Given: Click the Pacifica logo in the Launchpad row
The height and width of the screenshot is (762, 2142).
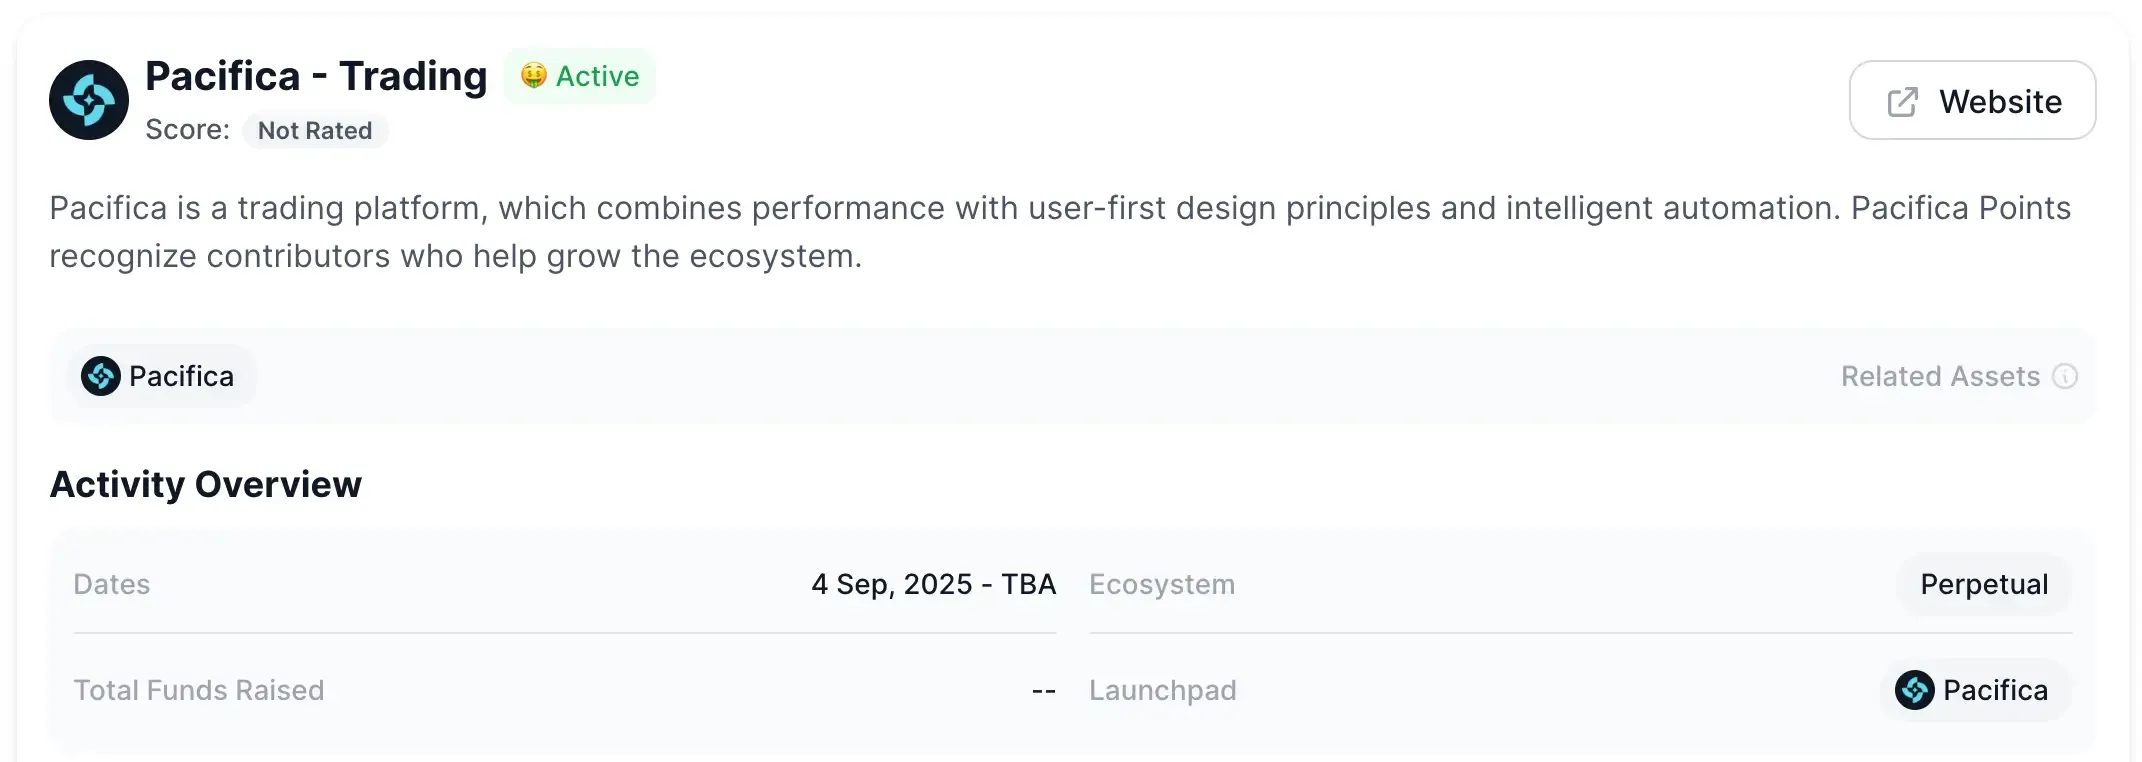Looking at the screenshot, I should click(x=1915, y=691).
